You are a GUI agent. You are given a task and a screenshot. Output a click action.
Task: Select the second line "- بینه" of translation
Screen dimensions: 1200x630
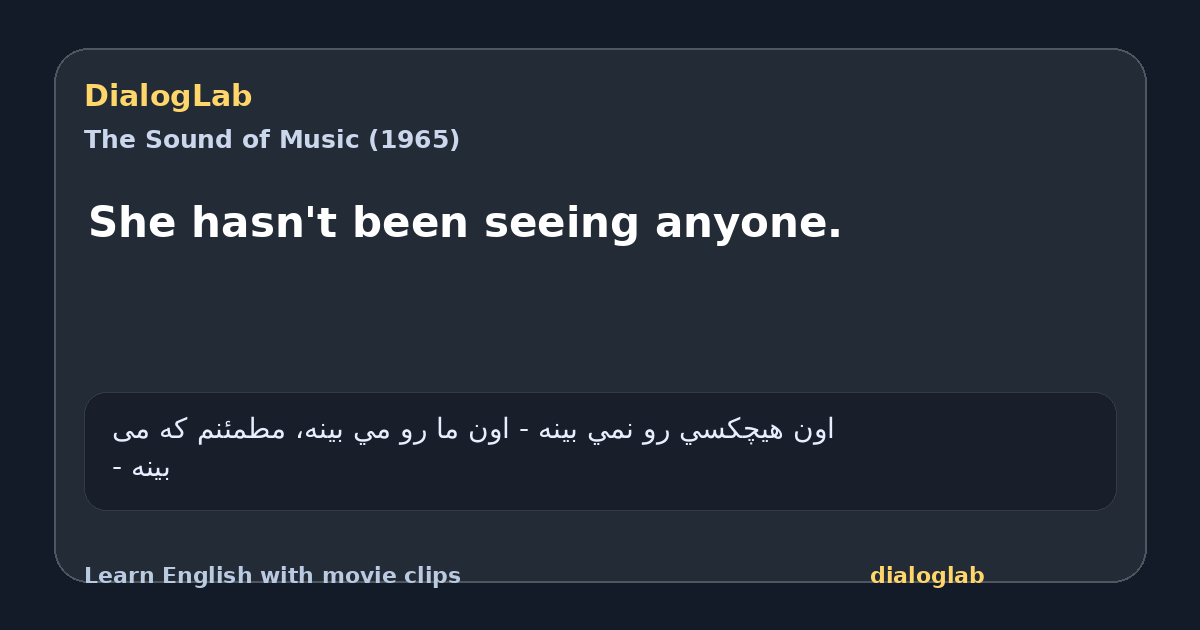click(141, 468)
